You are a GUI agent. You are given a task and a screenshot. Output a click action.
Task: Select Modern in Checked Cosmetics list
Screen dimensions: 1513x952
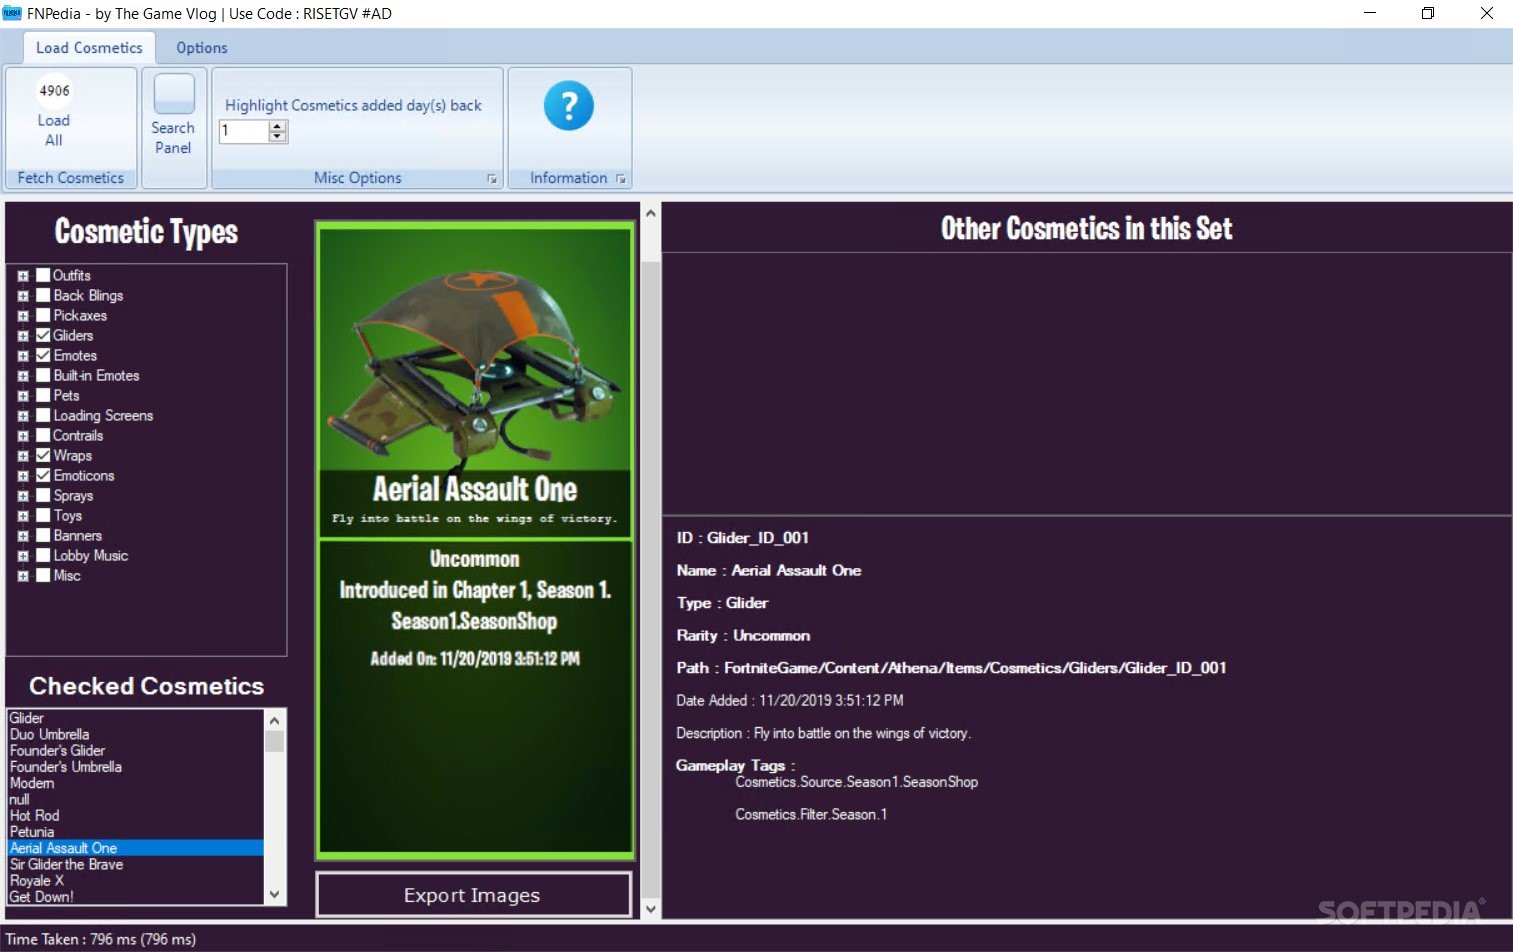136,783
